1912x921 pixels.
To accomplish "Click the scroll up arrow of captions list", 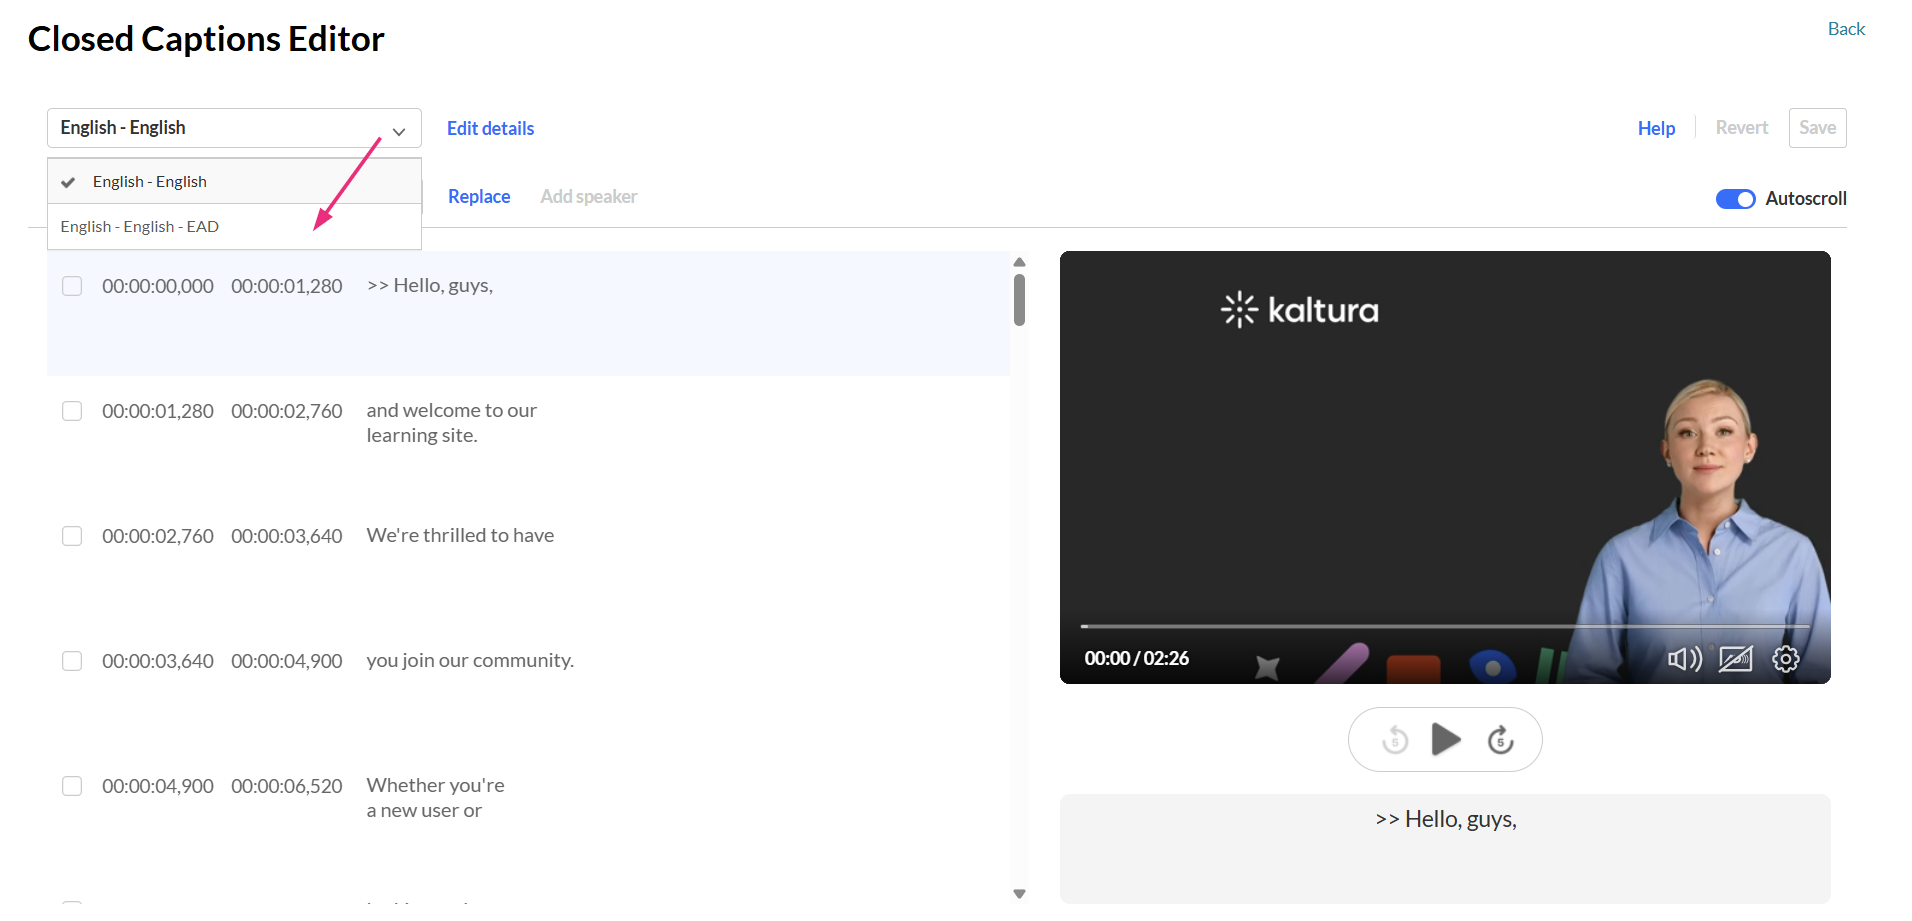I will (x=1019, y=263).
